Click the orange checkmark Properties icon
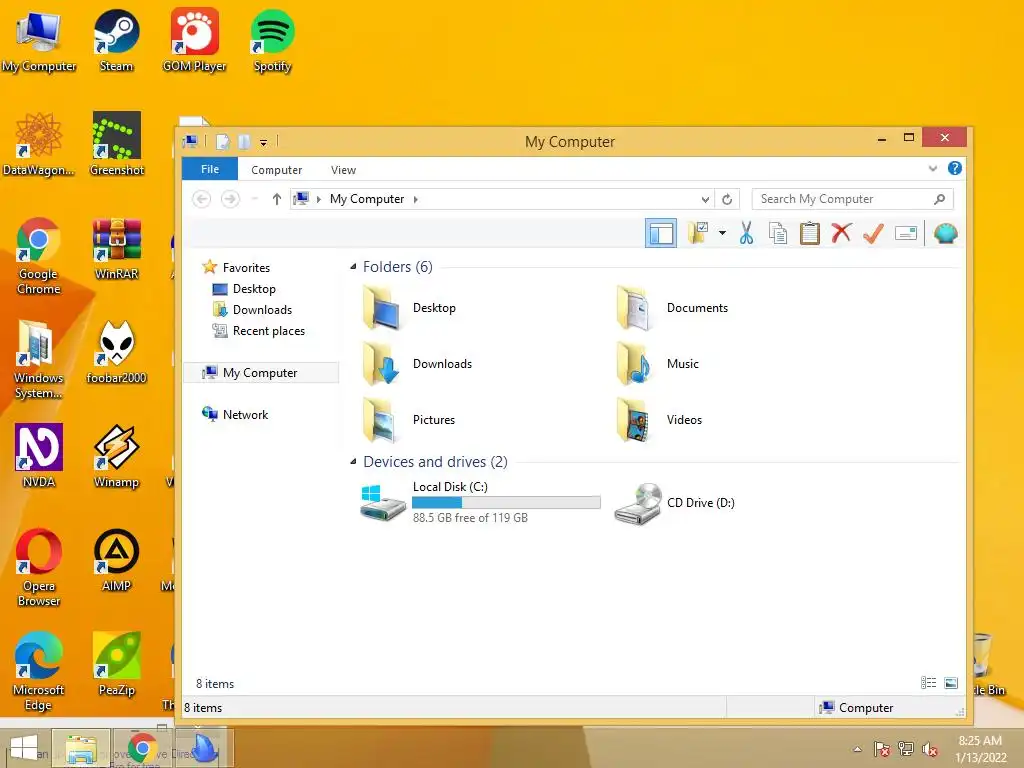 click(x=873, y=233)
